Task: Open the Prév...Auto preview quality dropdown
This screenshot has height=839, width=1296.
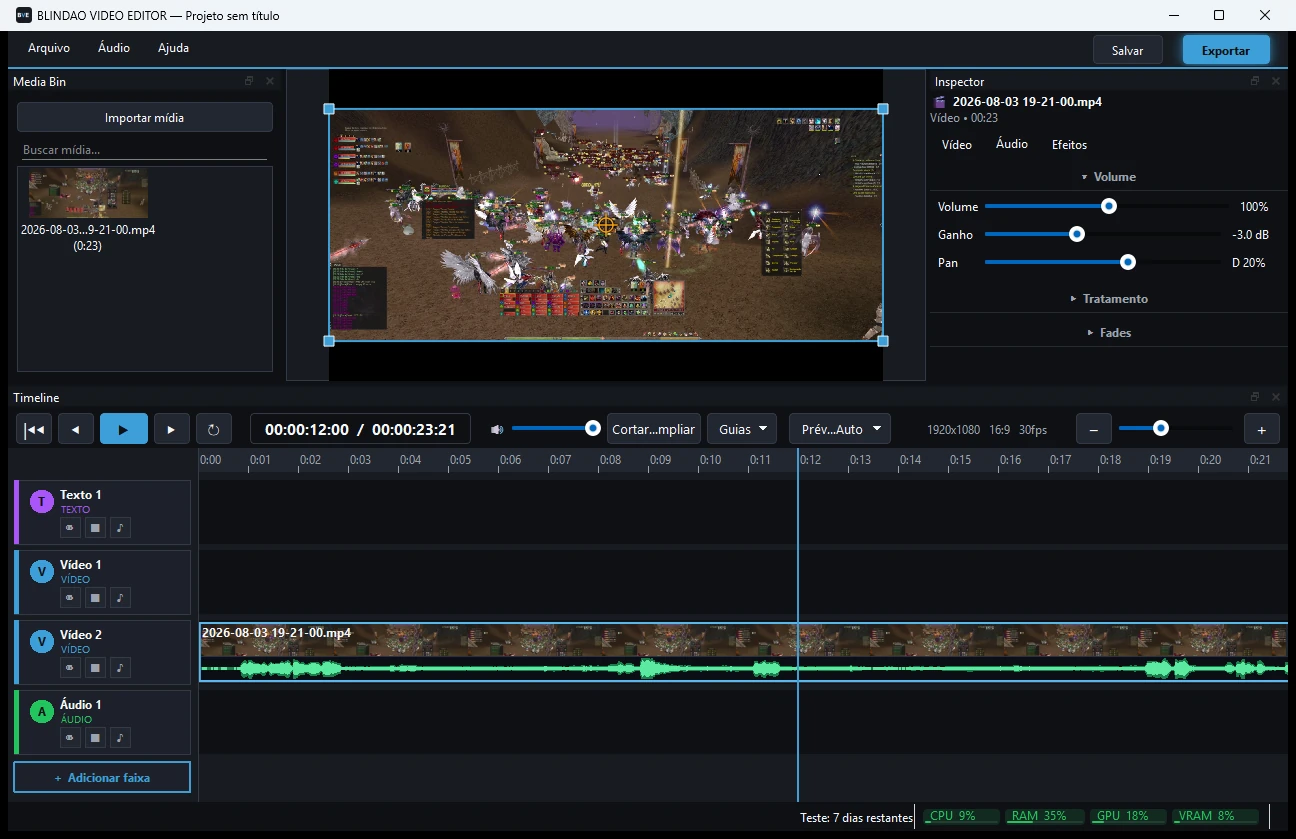Action: pyautogui.click(x=840, y=429)
